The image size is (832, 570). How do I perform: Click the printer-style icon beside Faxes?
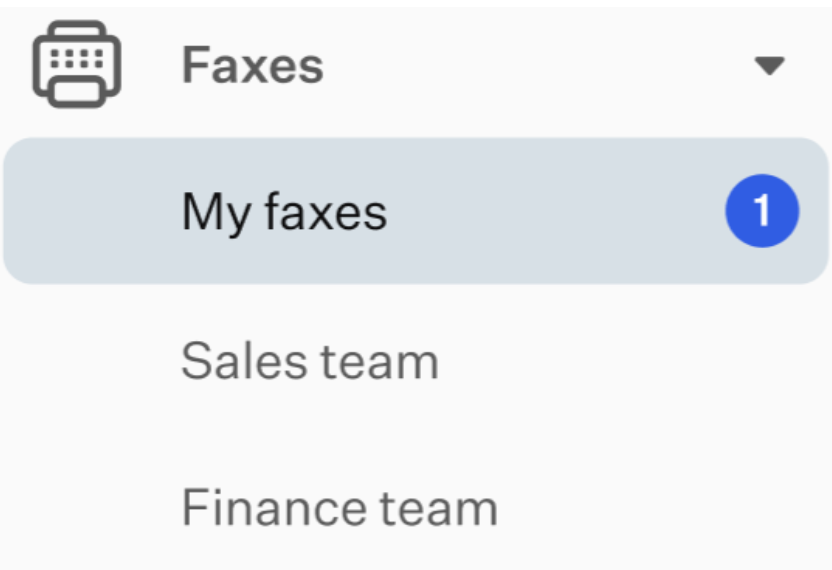(77, 64)
